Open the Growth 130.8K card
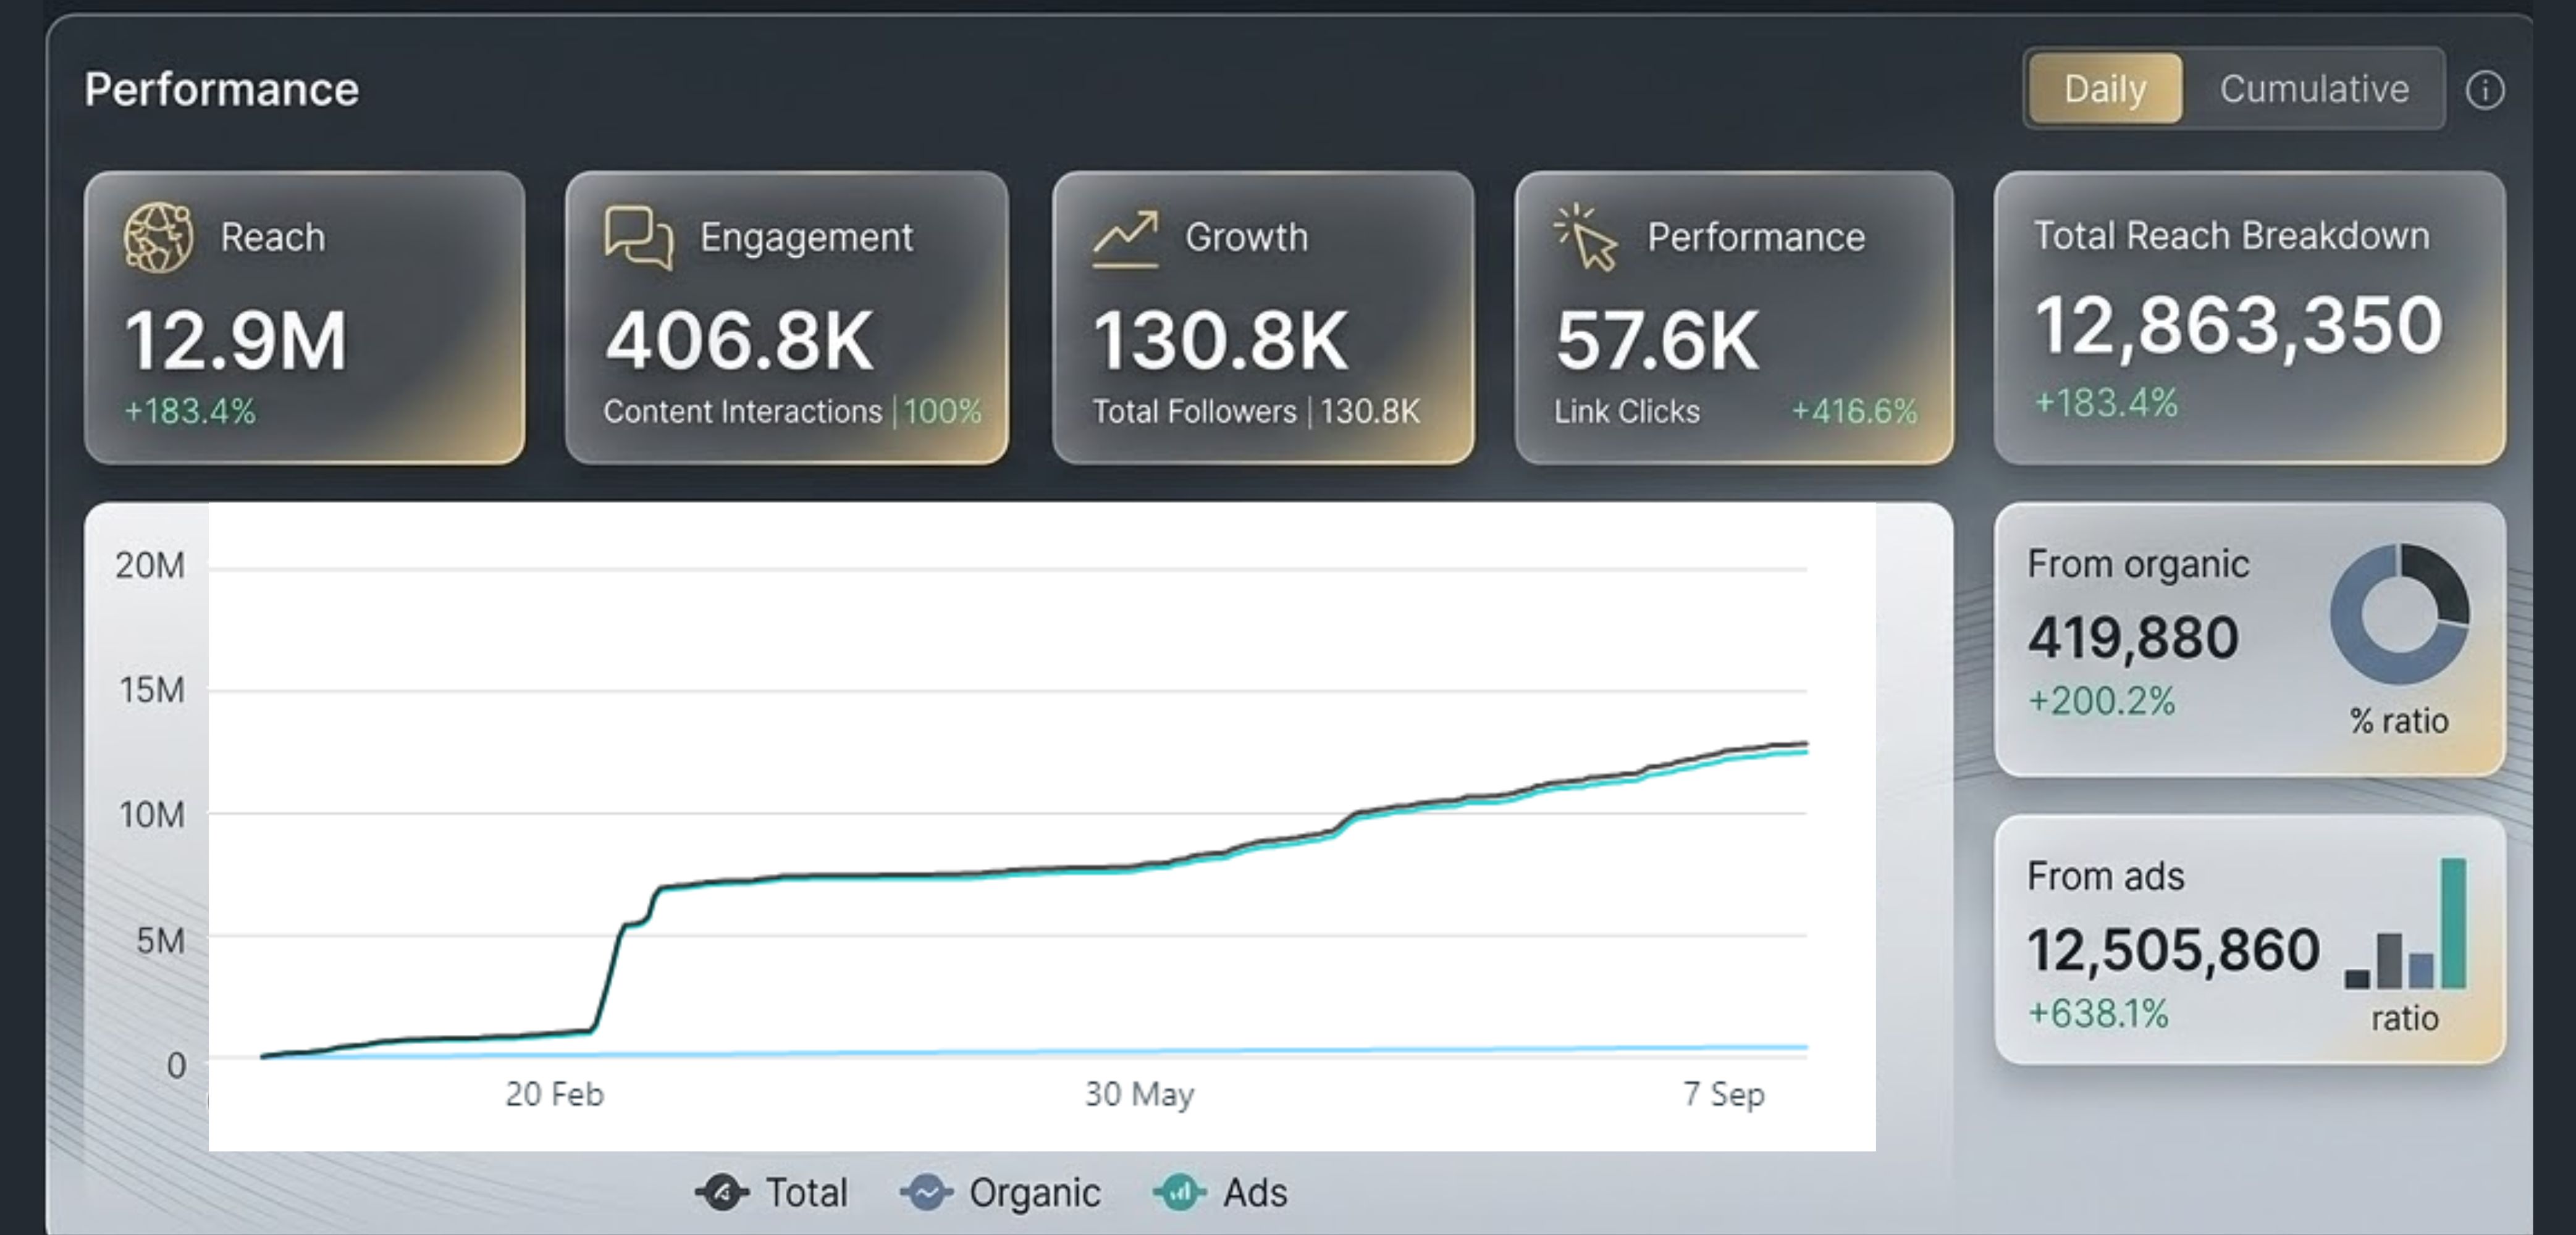 coord(1263,318)
